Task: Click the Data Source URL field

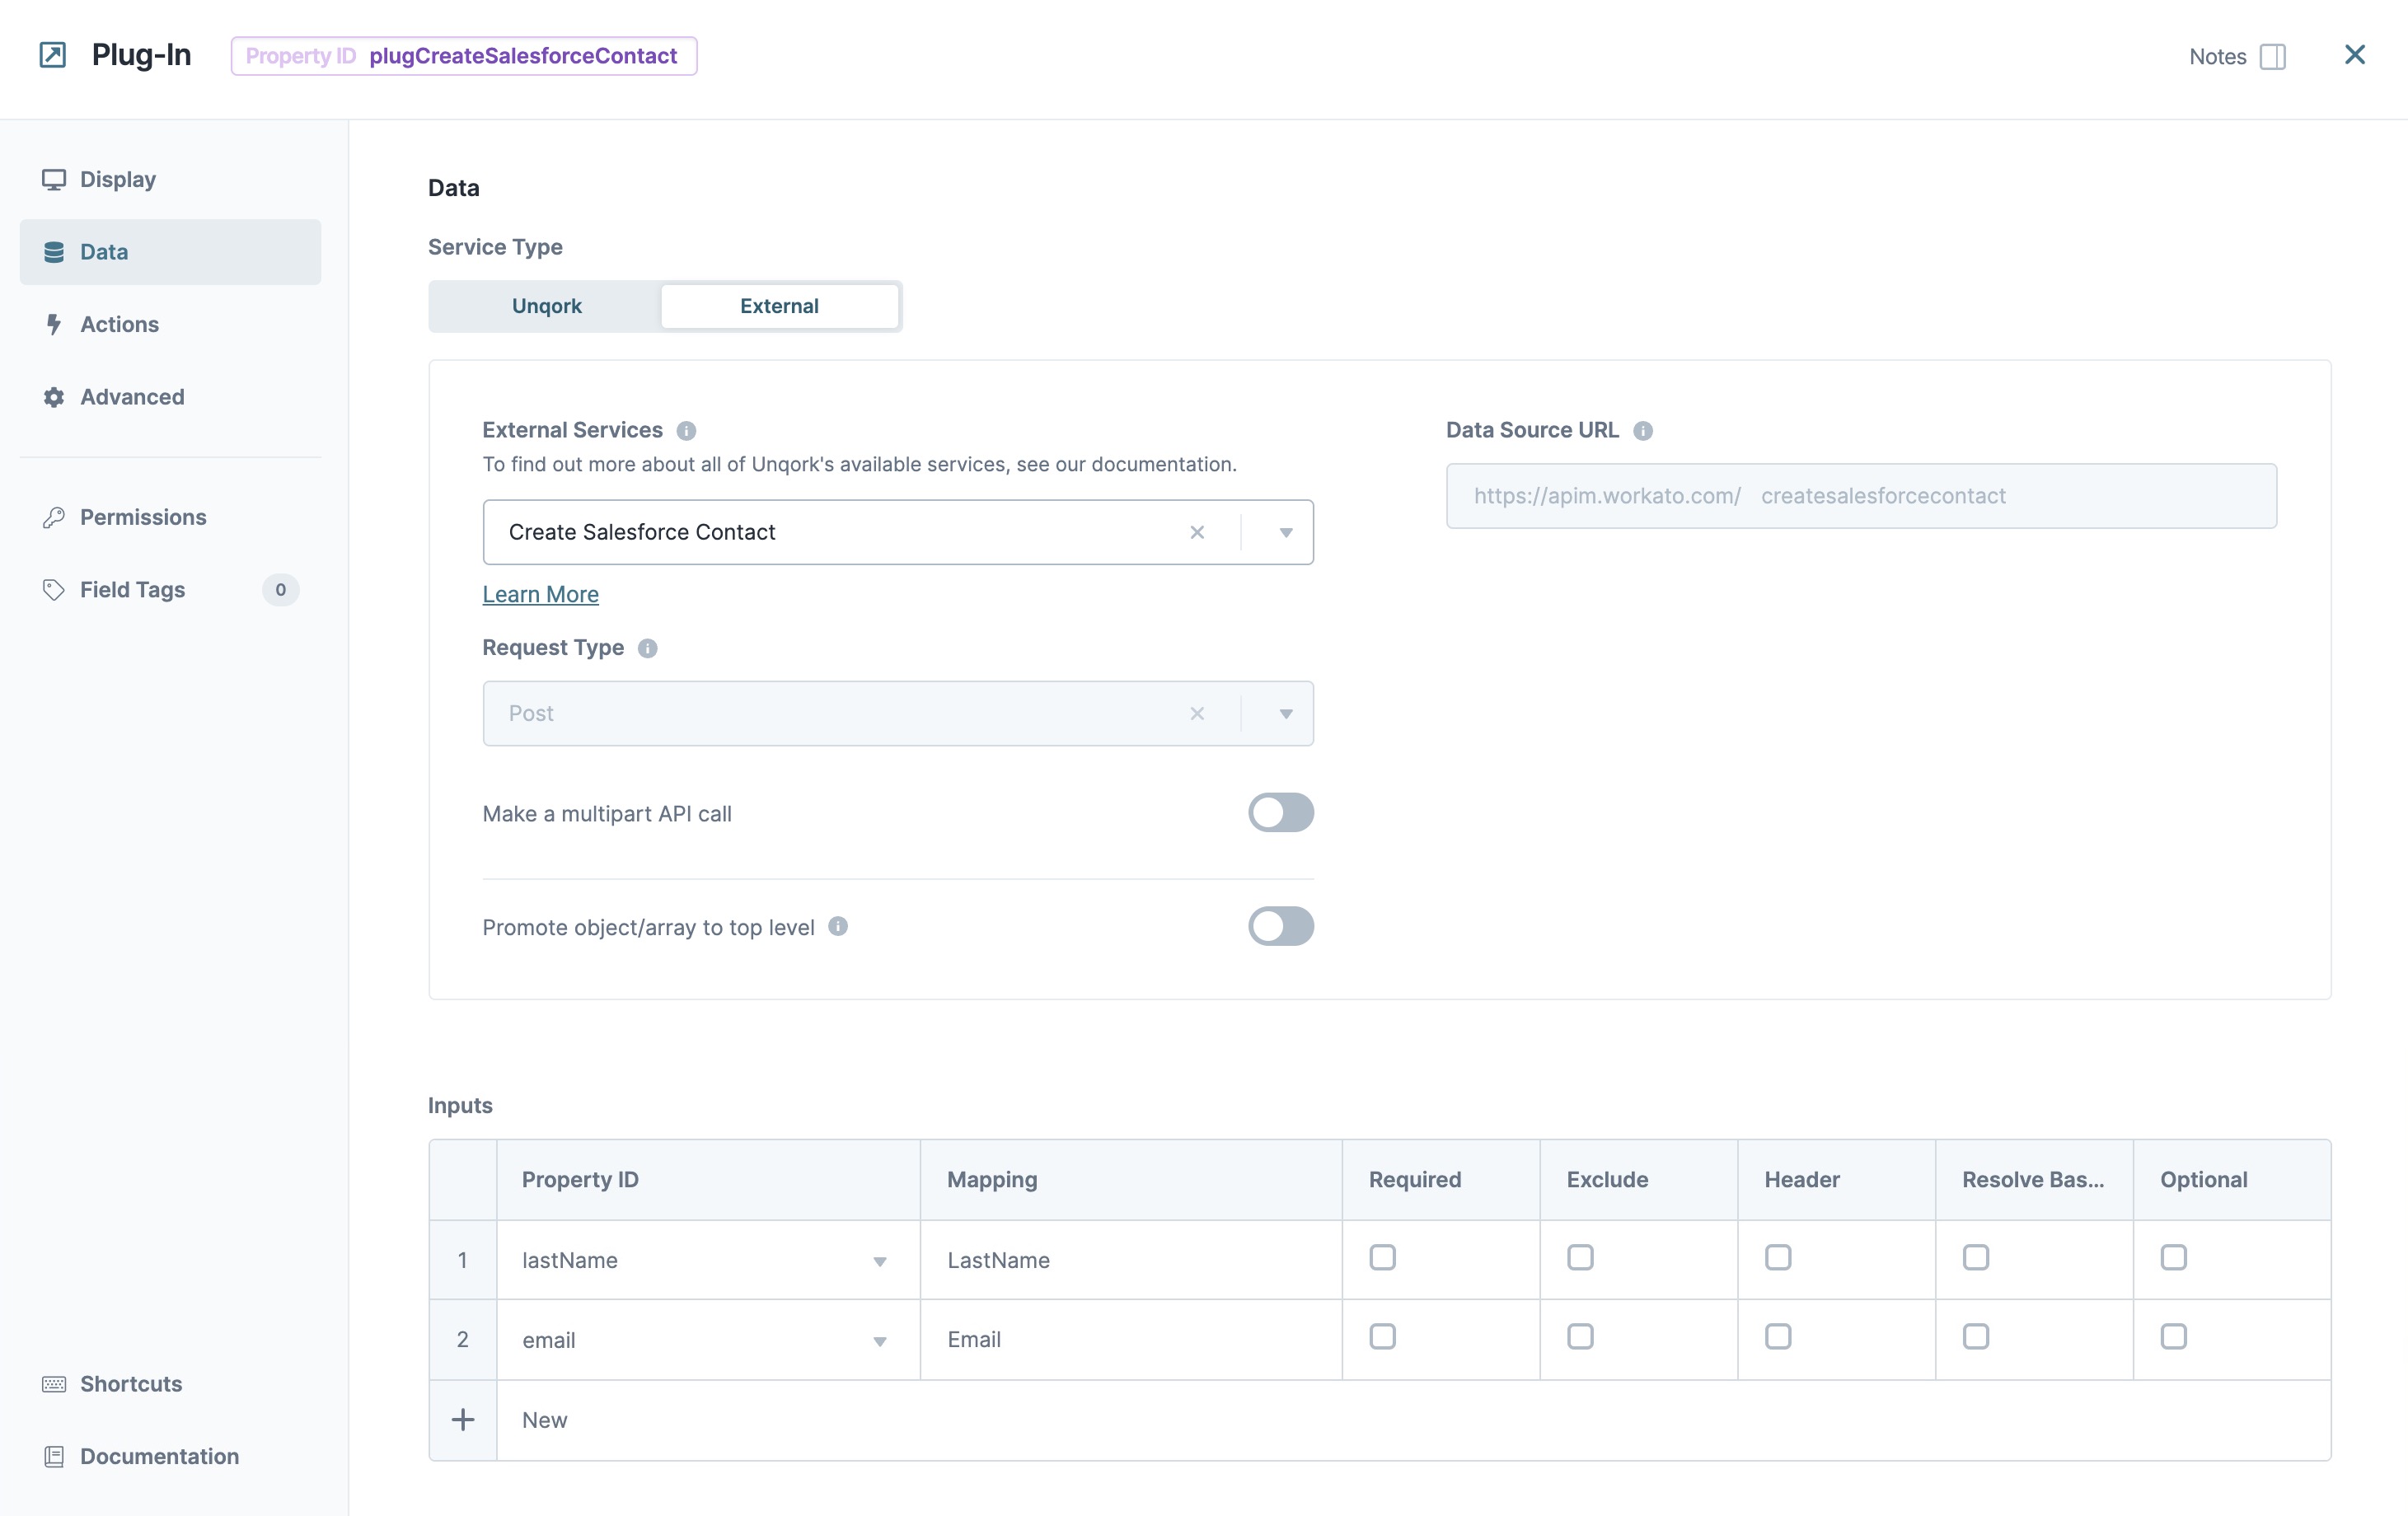Action: point(1861,496)
